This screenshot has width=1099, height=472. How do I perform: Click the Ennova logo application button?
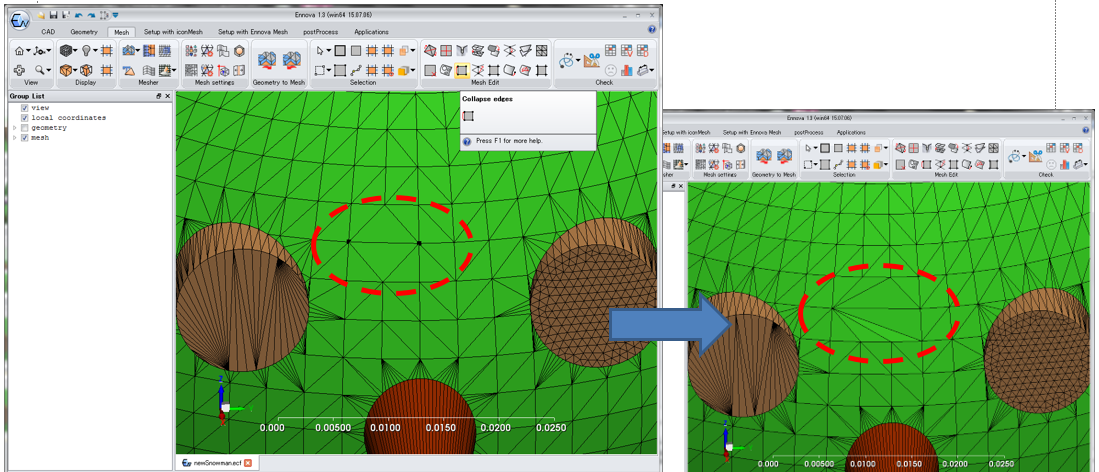pyautogui.click(x=18, y=20)
